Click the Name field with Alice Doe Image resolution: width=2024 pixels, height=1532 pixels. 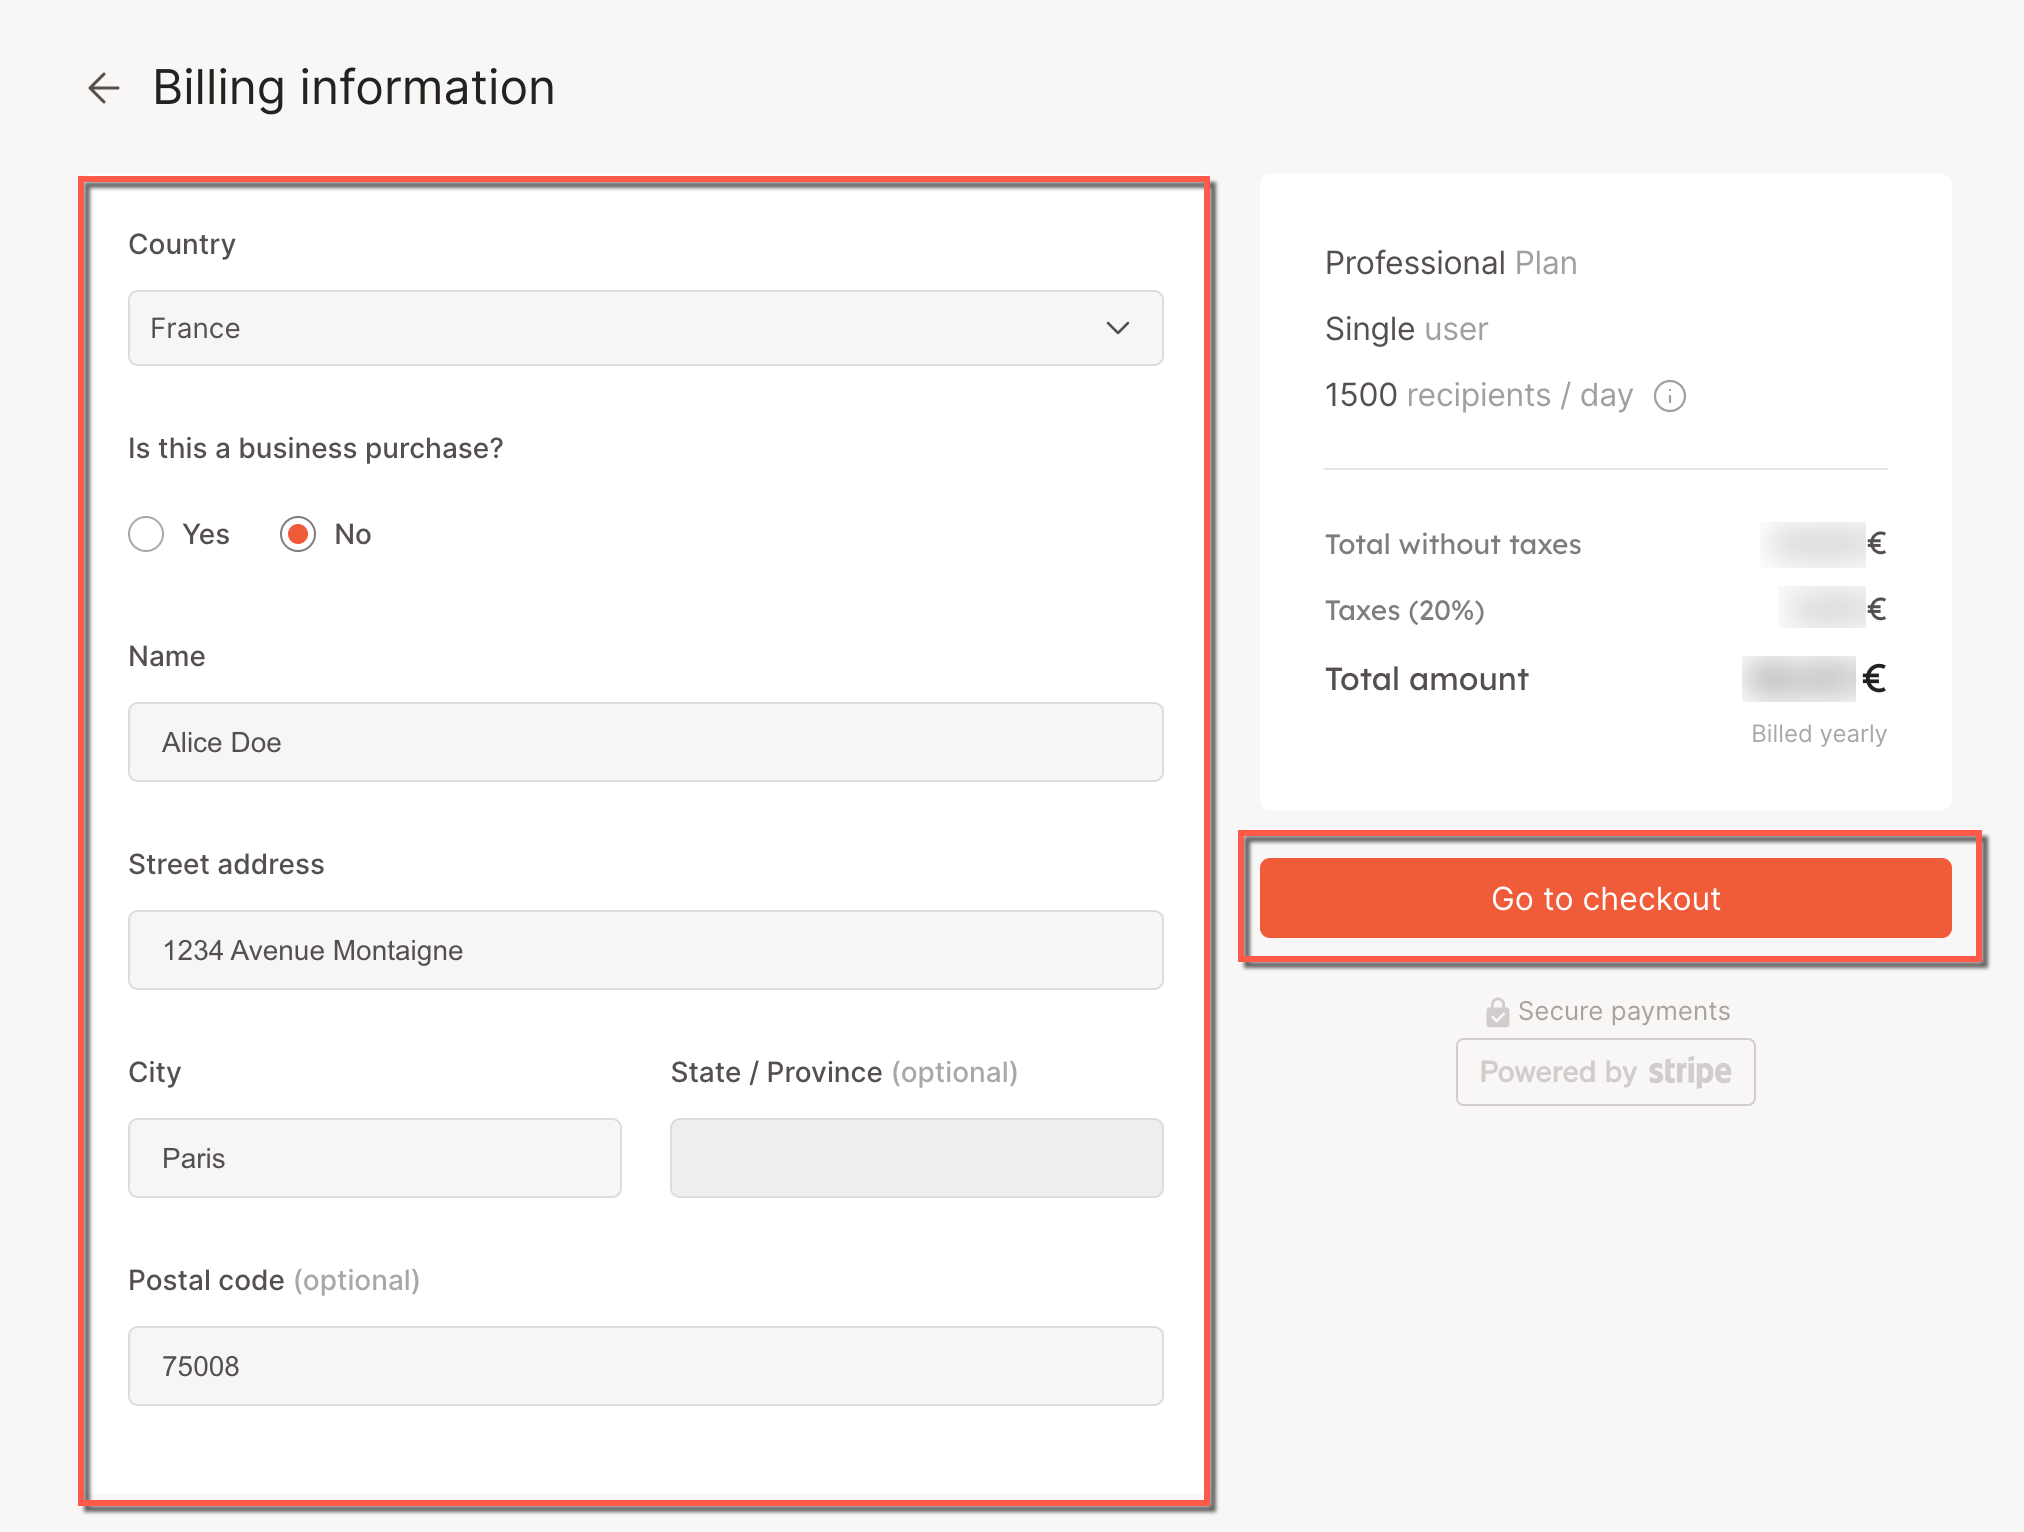pyautogui.click(x=645, y=742)
